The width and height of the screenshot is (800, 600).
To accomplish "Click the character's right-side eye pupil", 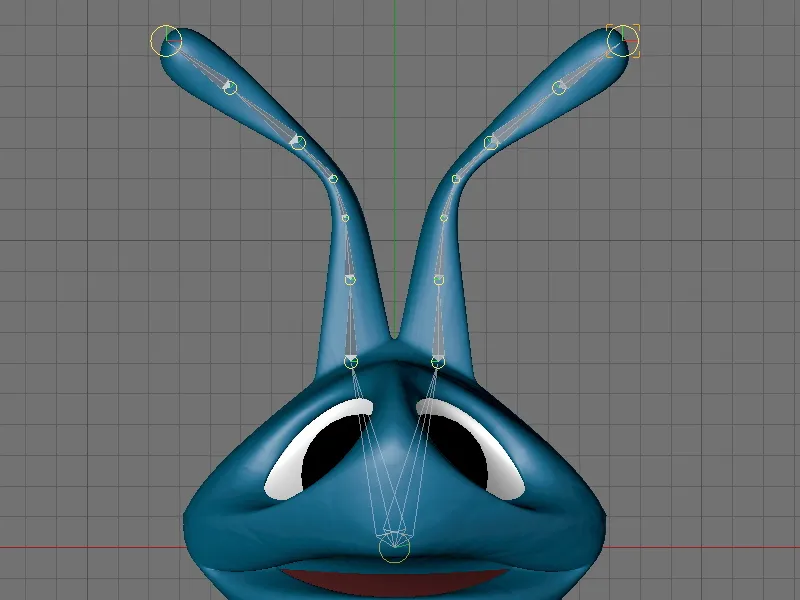I will click(x=458, y=453).
